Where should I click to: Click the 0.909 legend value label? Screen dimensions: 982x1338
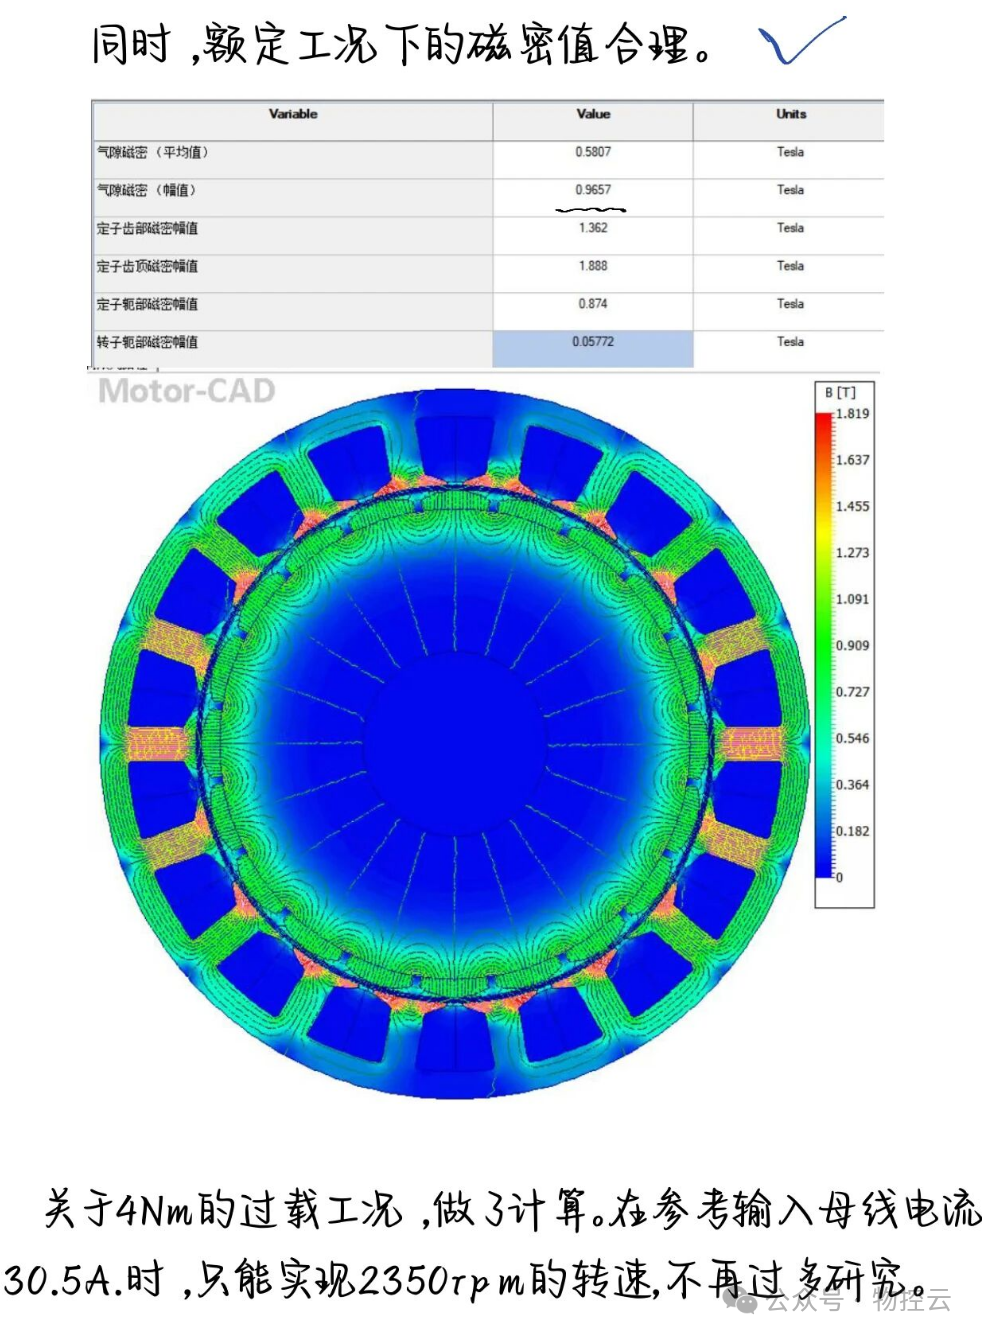pyautogui.click(x=852, y=646)
